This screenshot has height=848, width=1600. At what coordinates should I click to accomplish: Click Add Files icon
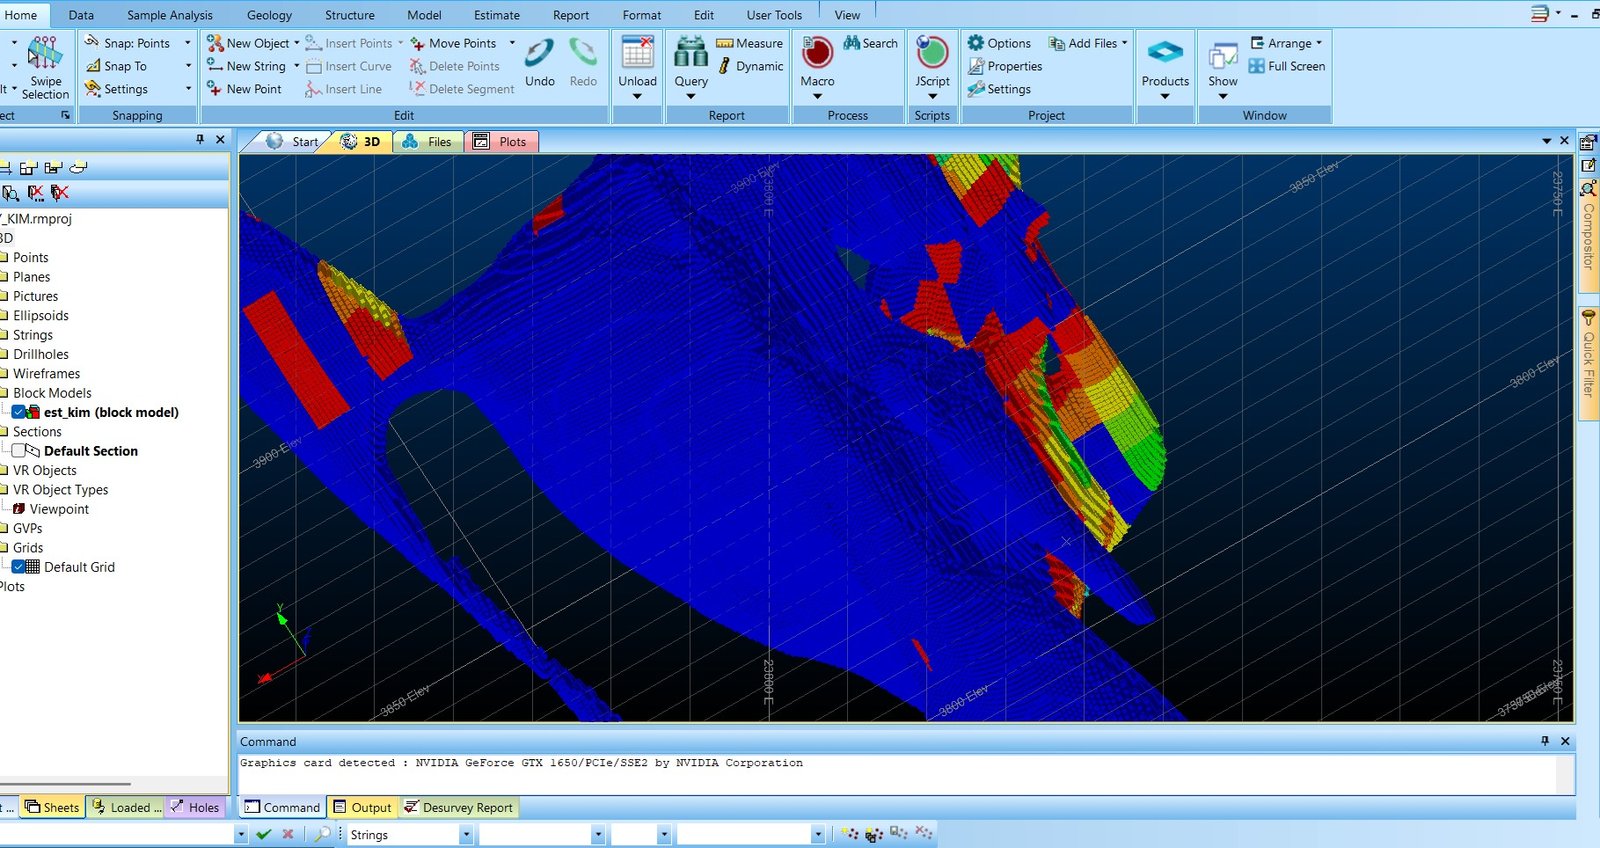click(1056, 43)
